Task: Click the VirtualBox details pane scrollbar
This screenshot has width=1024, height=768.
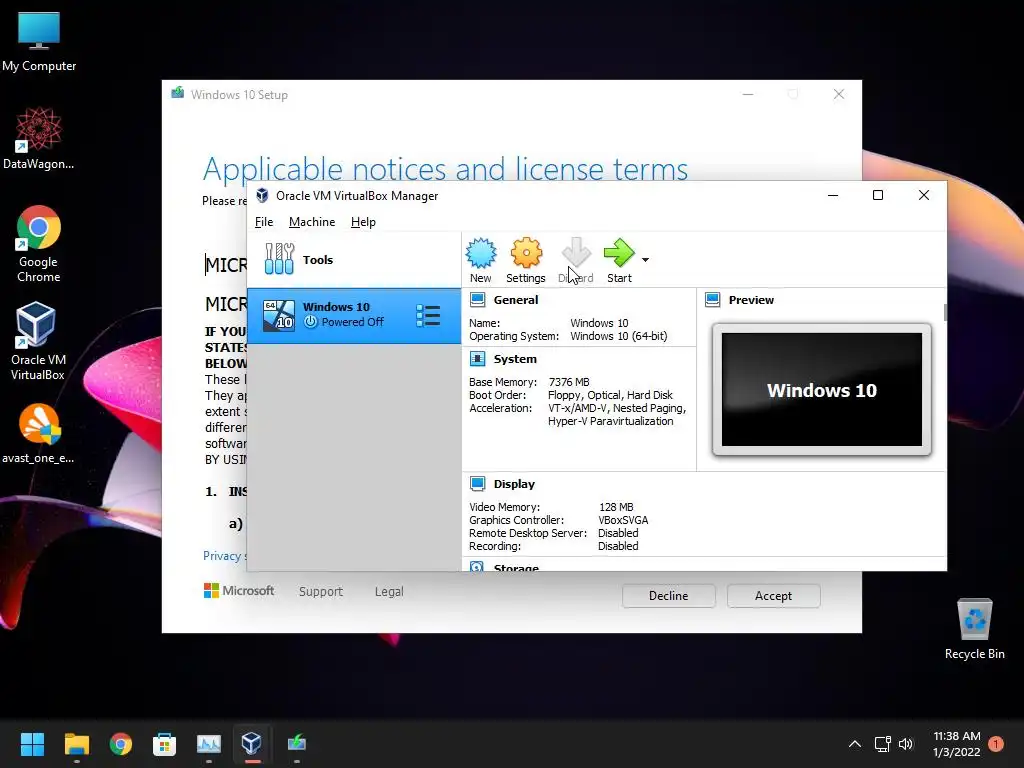Action: pos(944,313)
